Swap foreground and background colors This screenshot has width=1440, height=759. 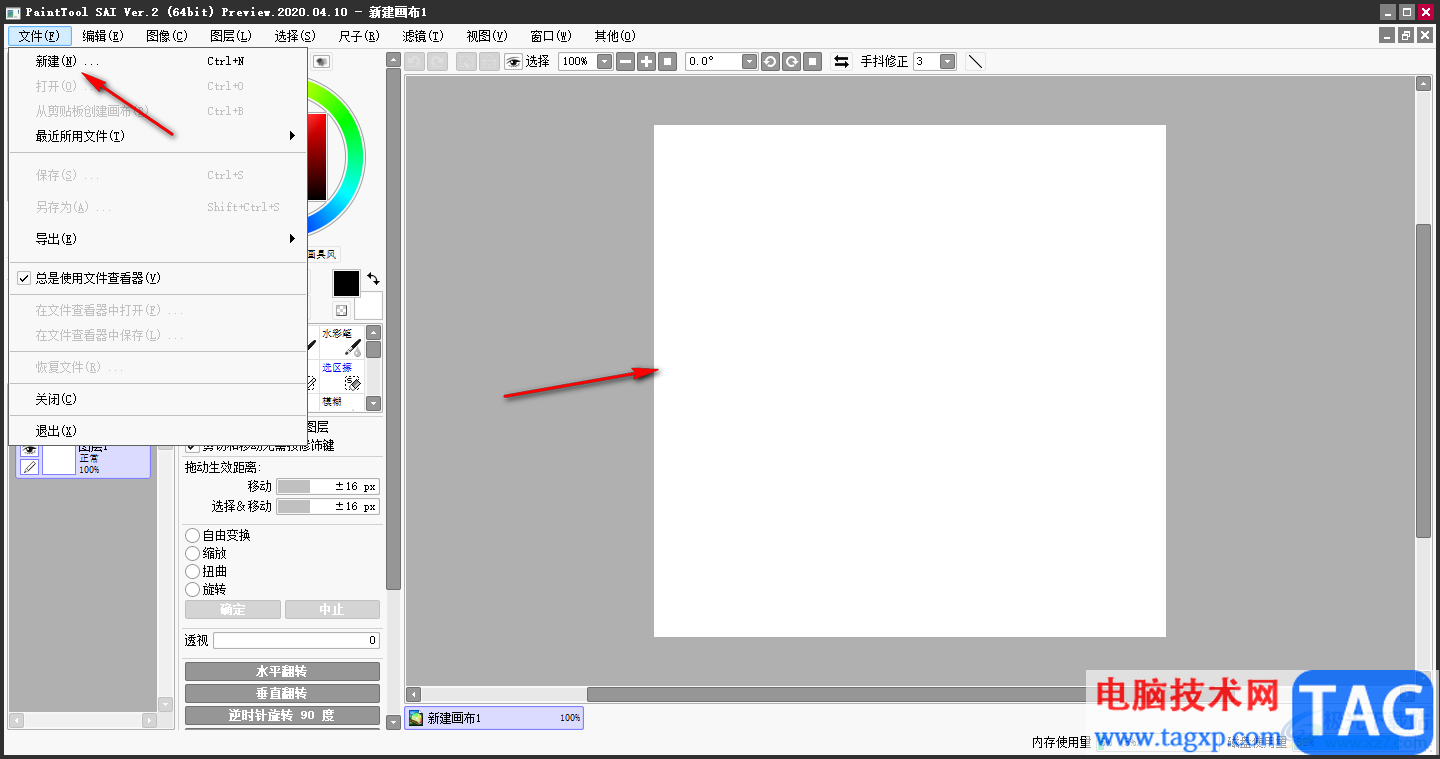coord(373,279)
